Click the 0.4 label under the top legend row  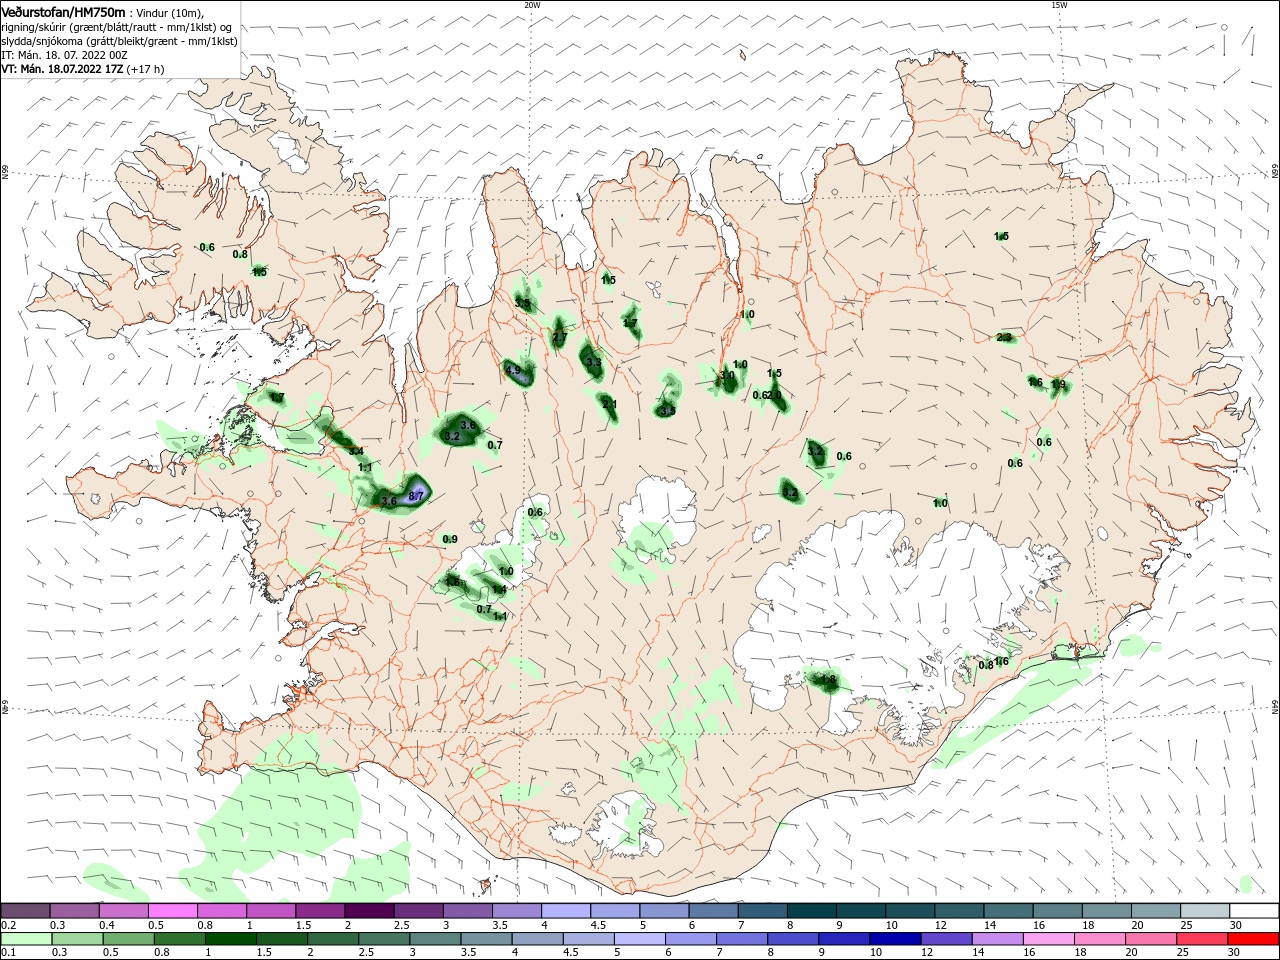pos(107,925)
